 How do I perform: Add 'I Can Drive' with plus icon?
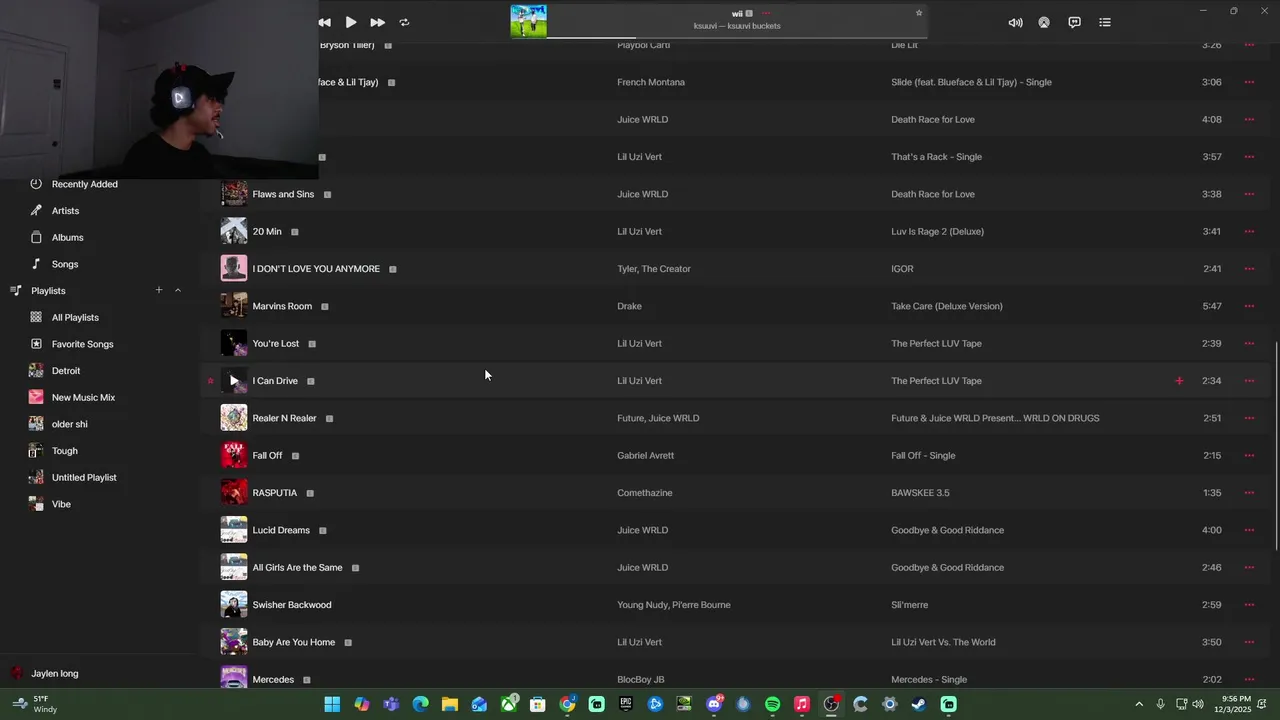[1179, 381]
